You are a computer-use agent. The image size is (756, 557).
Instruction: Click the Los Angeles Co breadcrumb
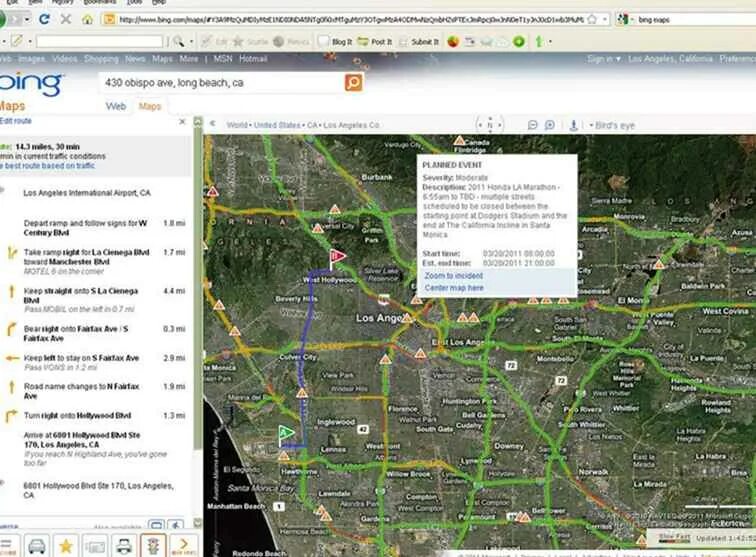coord(351,125)
